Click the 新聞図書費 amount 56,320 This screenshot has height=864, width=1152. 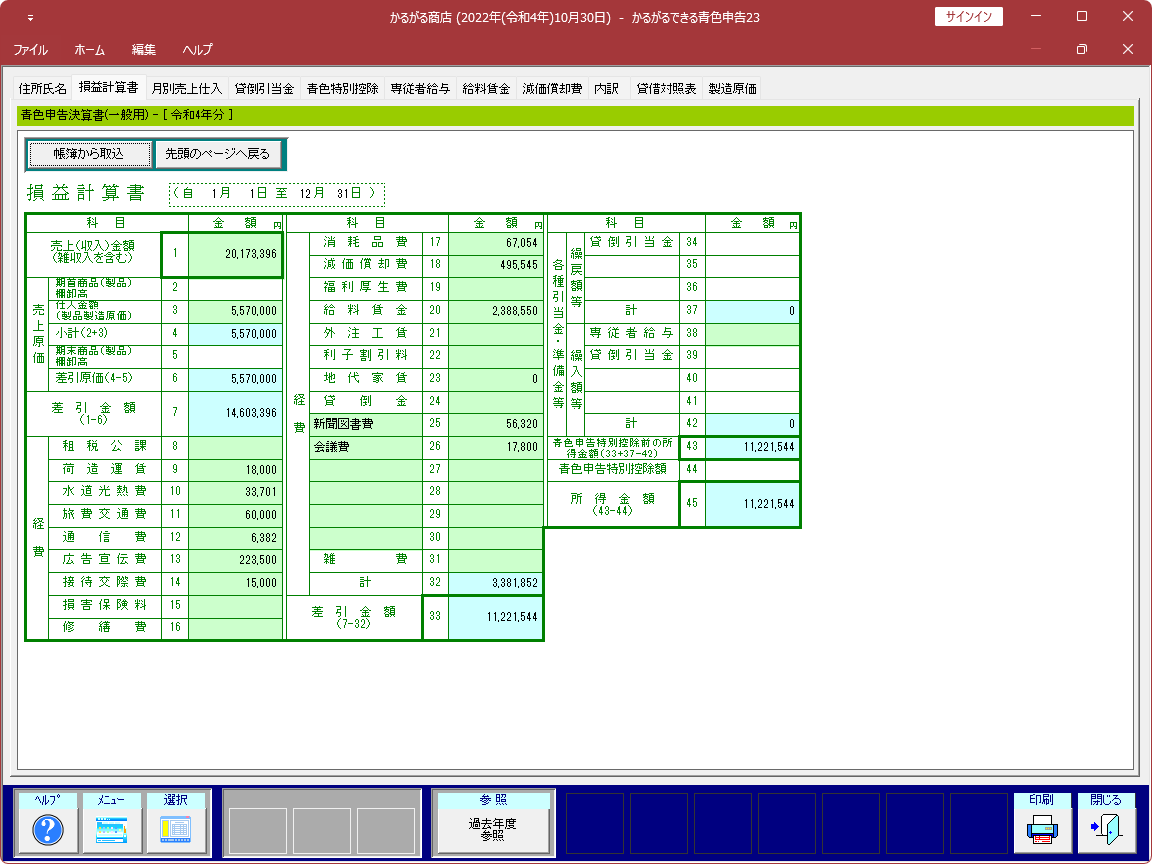click(496, 425)
